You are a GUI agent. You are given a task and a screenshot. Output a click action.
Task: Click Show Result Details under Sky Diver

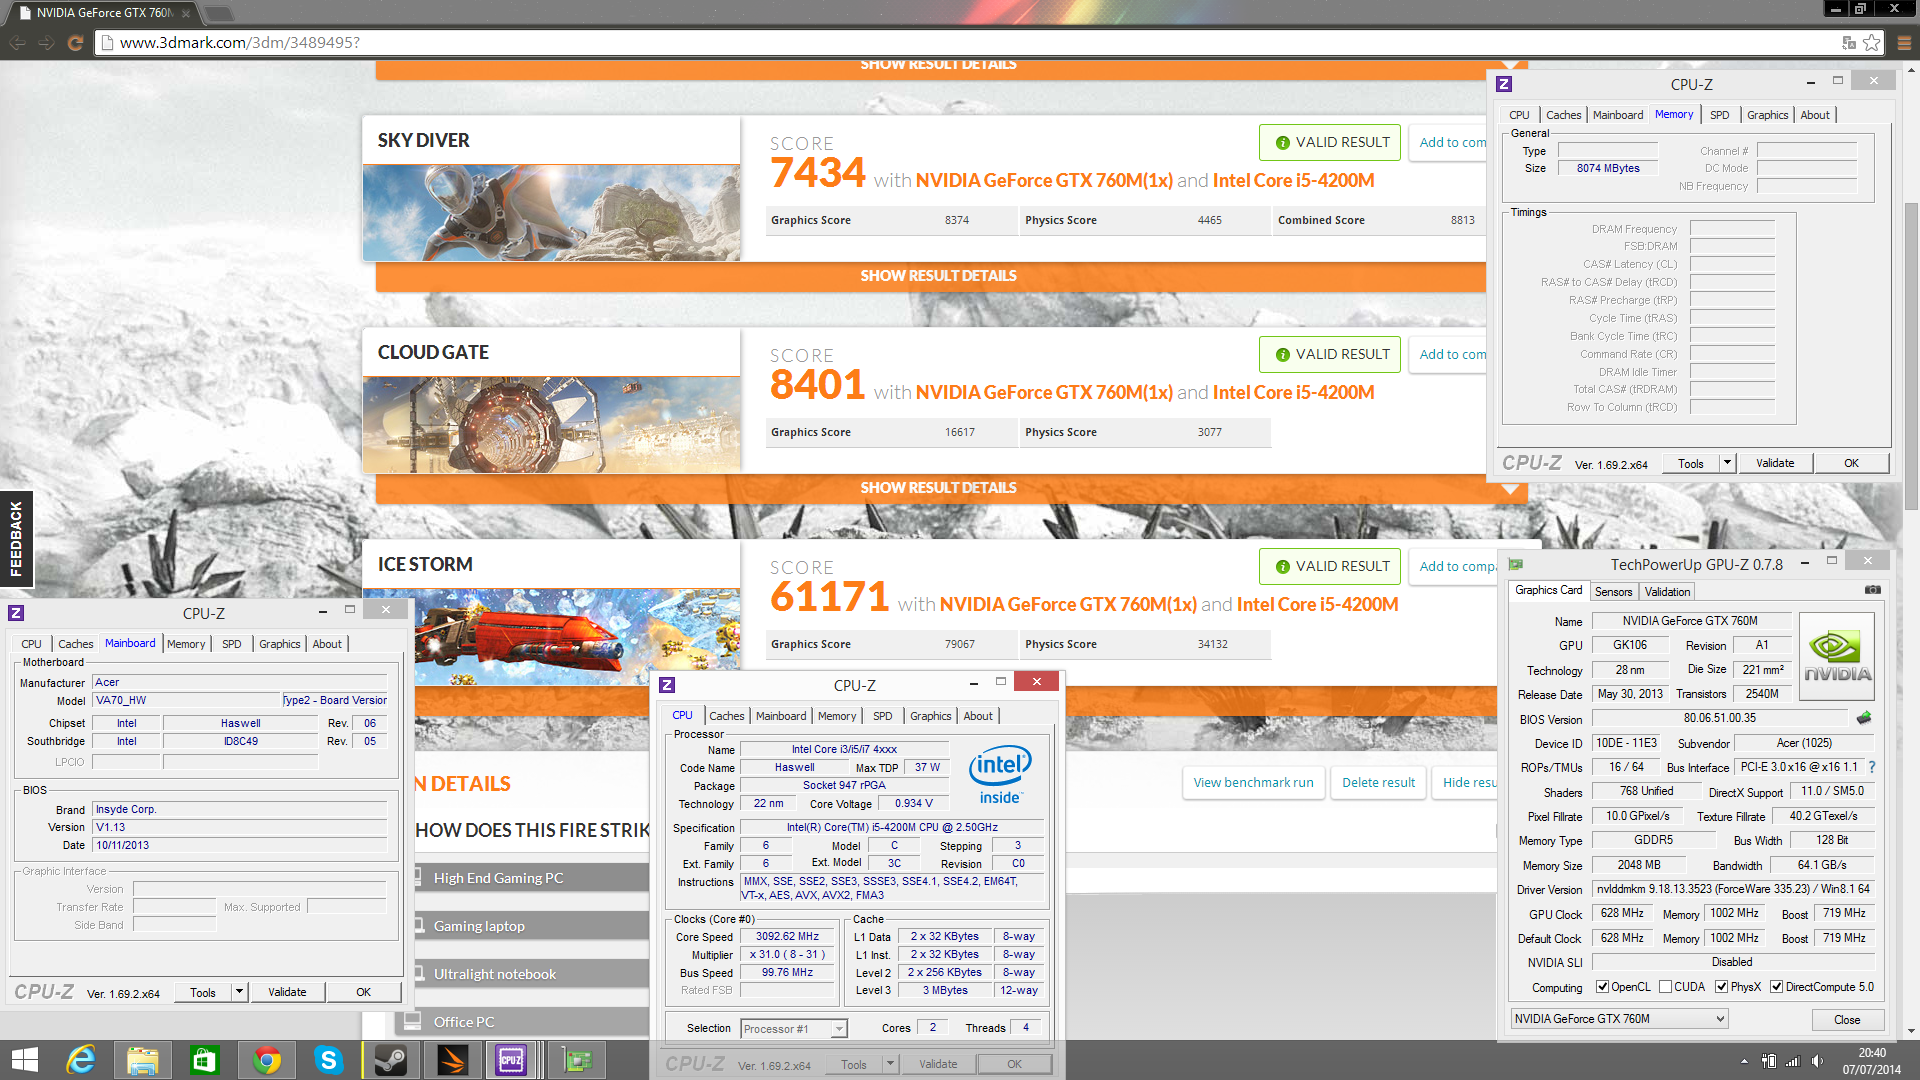[x=938, y=276]
